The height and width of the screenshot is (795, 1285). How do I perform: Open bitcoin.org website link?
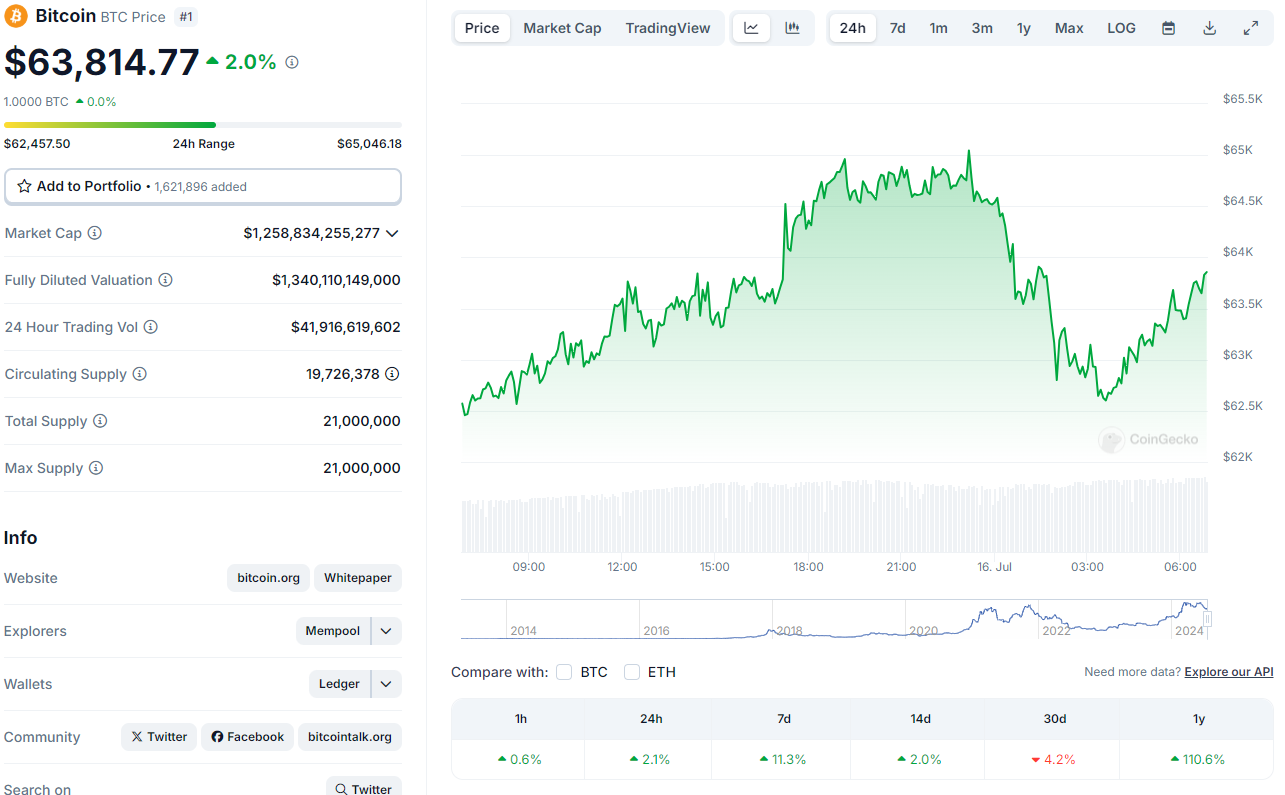(x=269, y=578)
